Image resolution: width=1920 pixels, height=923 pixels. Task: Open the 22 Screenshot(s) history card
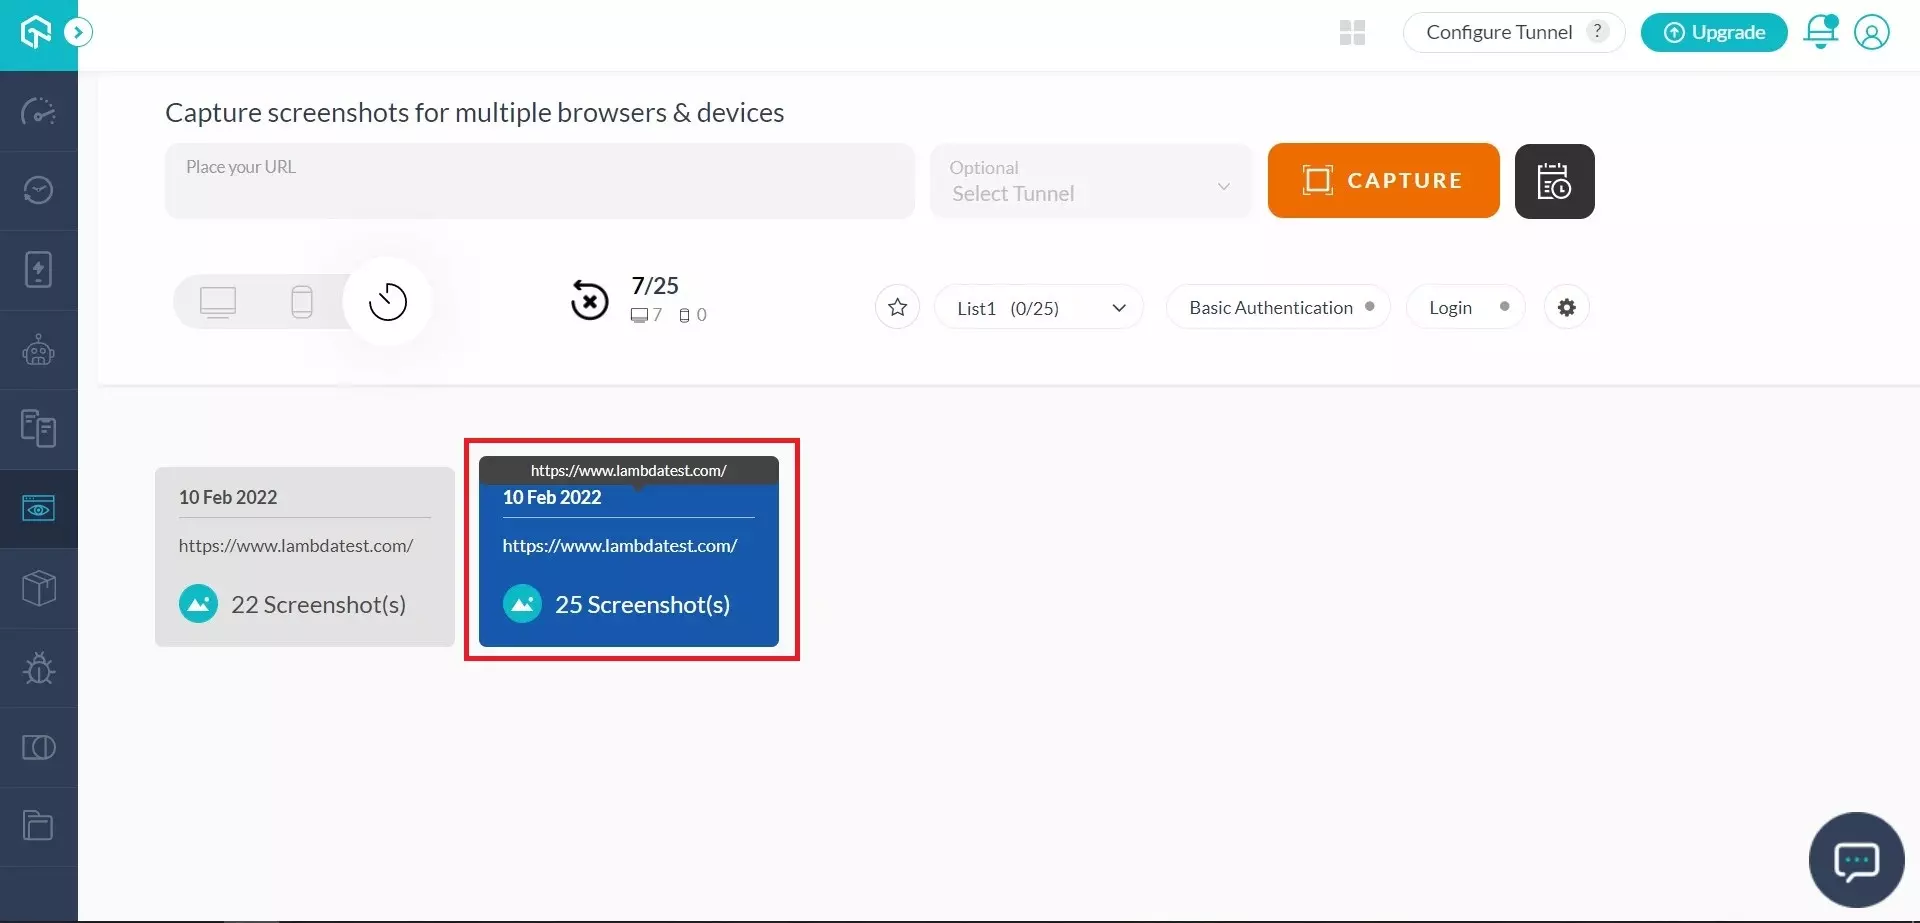coord(305,557)
